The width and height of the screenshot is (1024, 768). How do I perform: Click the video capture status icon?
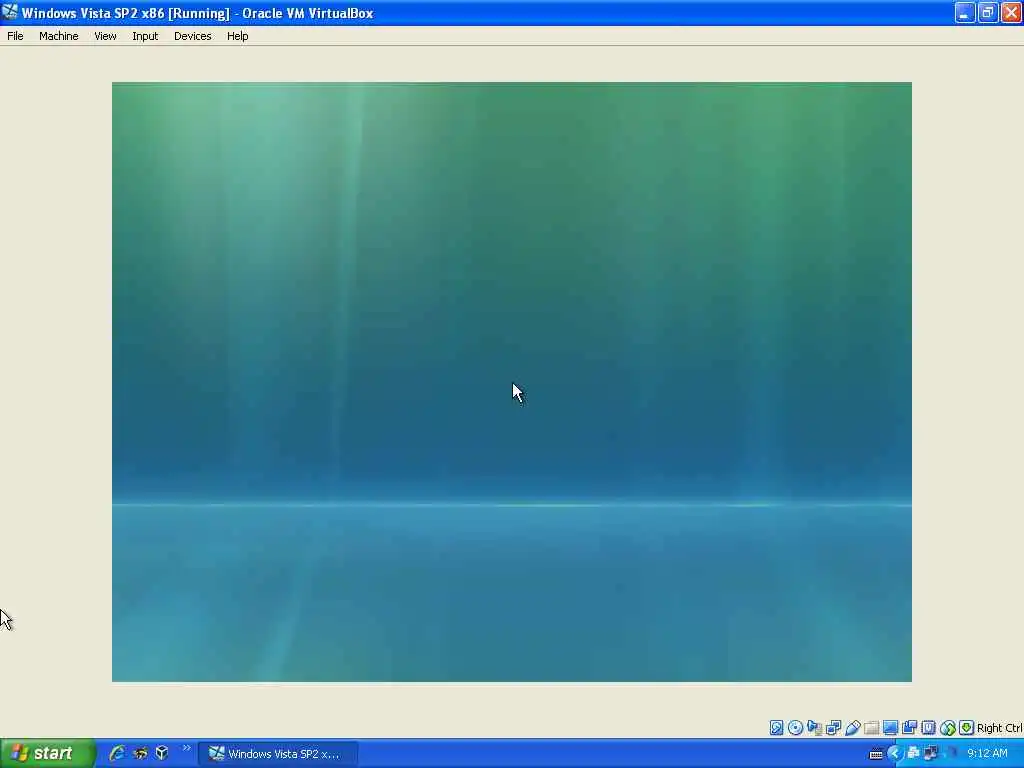[x=910, y=728]
